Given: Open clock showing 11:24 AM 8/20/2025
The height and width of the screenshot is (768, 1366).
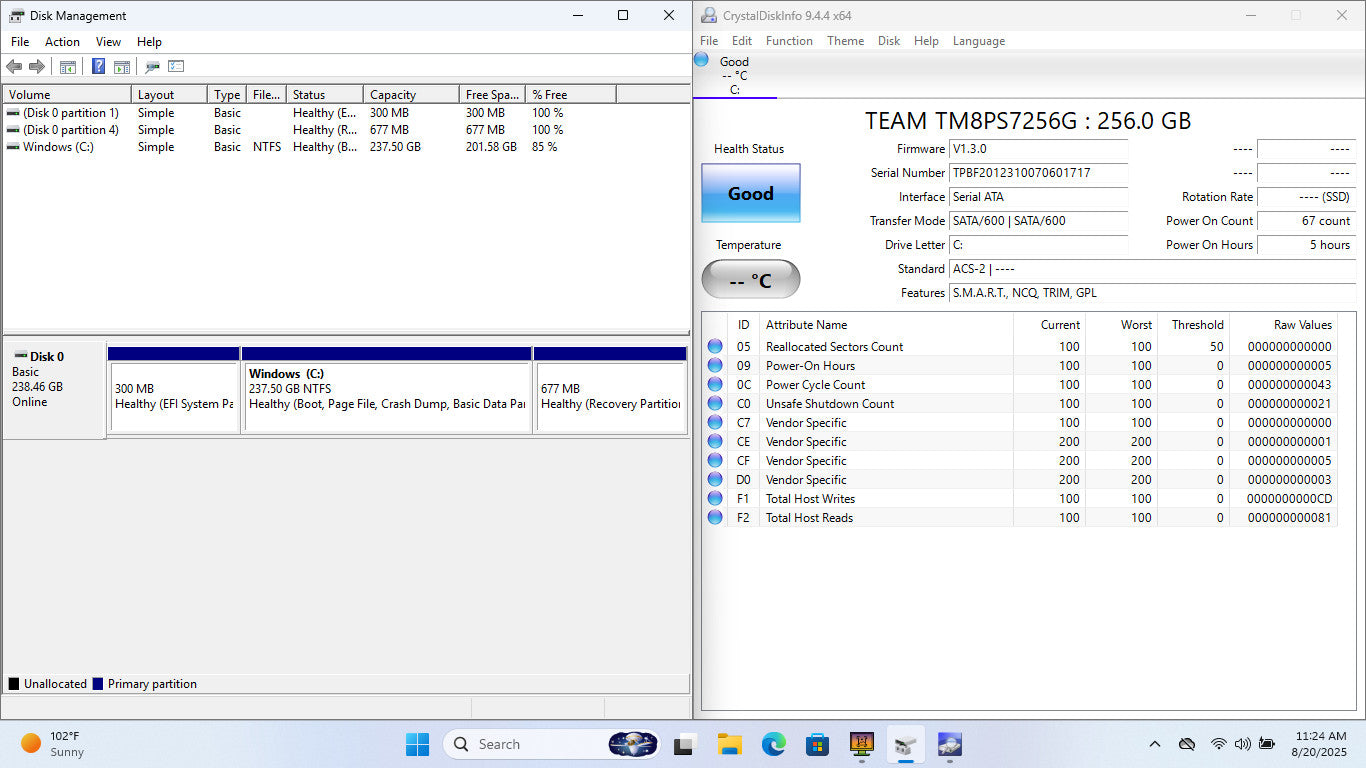Looking at the screenshot, I should pyautogui.click(x=1320, y=744).
